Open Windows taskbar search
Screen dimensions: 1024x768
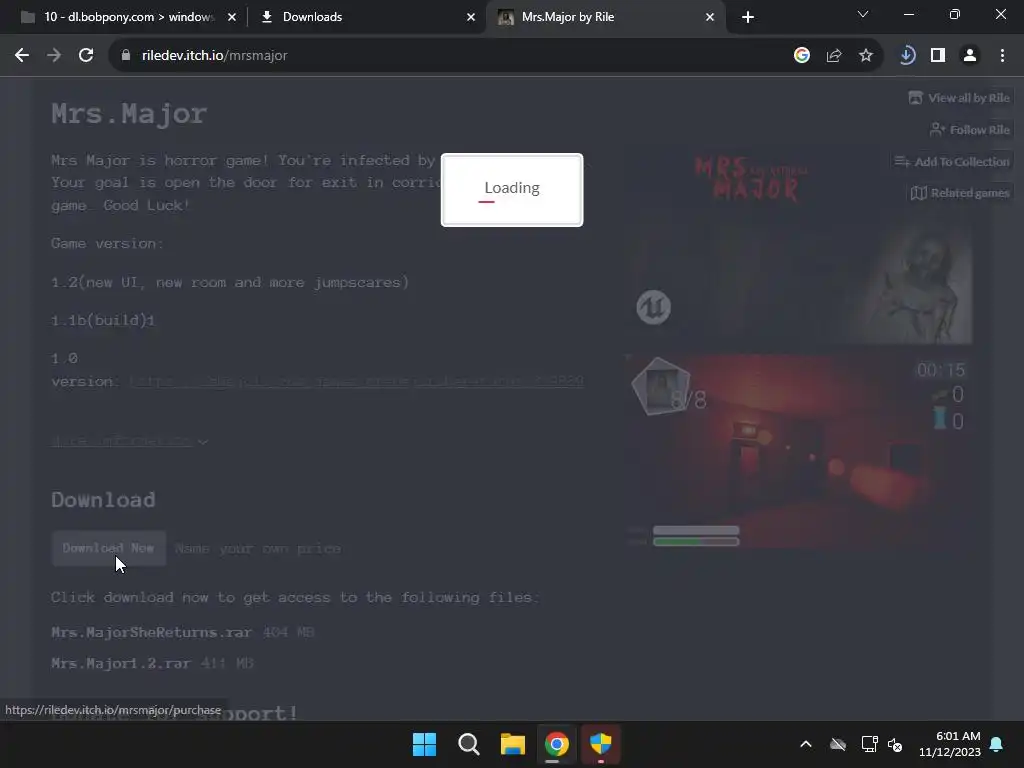pos(468,744)
